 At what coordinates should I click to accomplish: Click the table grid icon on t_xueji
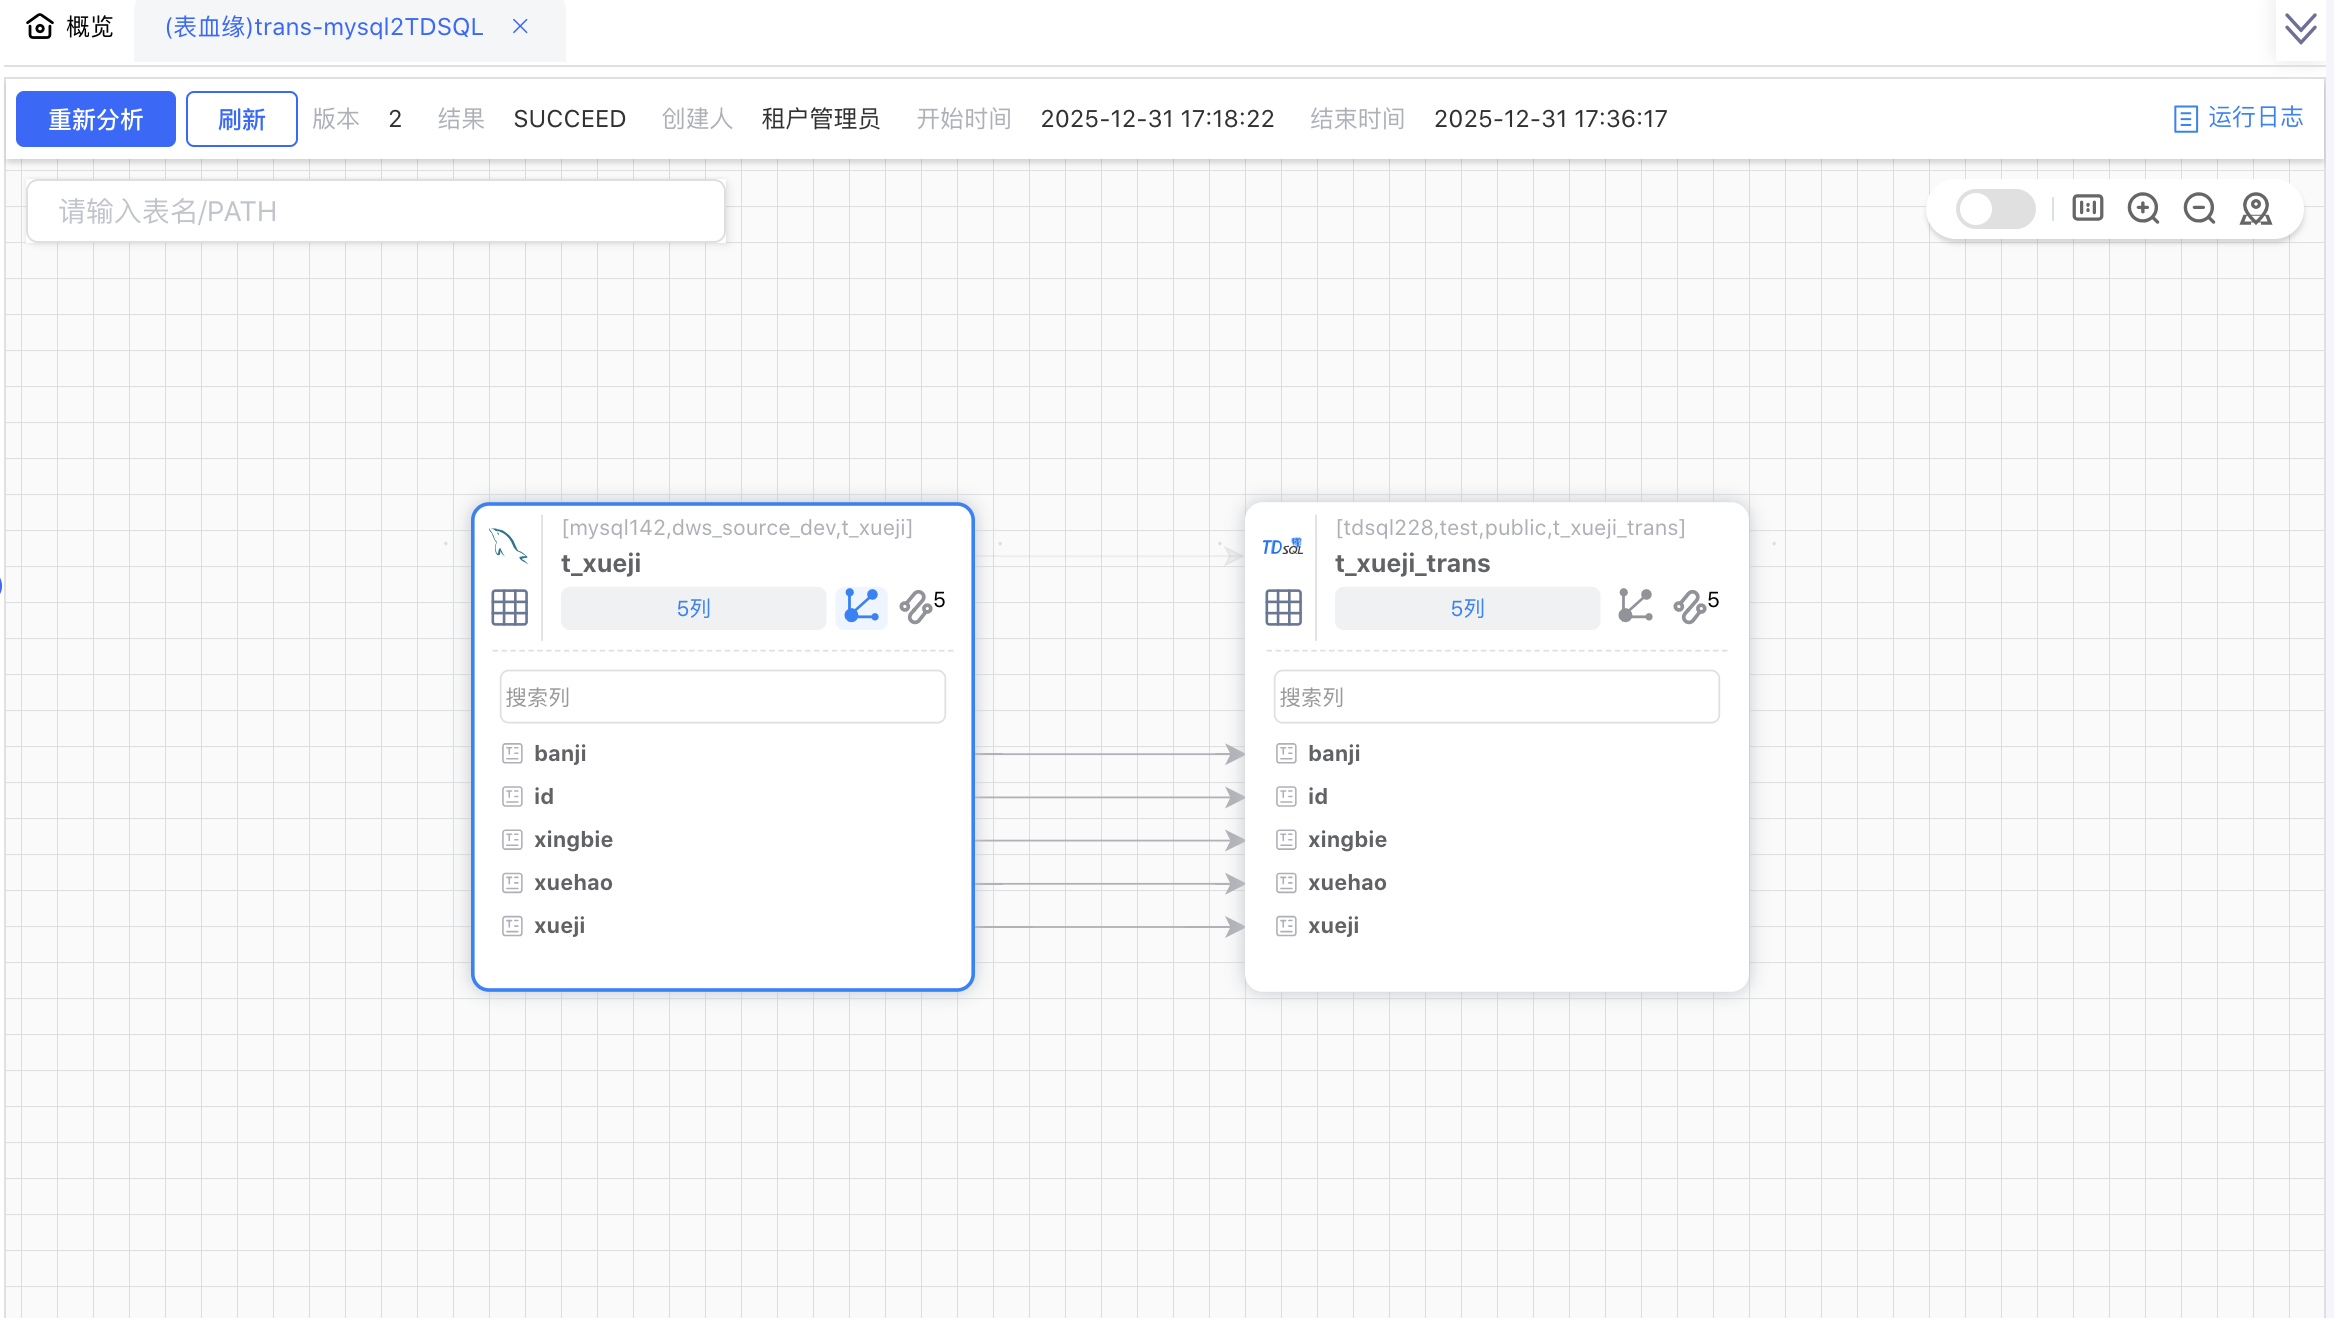point(509,607)
